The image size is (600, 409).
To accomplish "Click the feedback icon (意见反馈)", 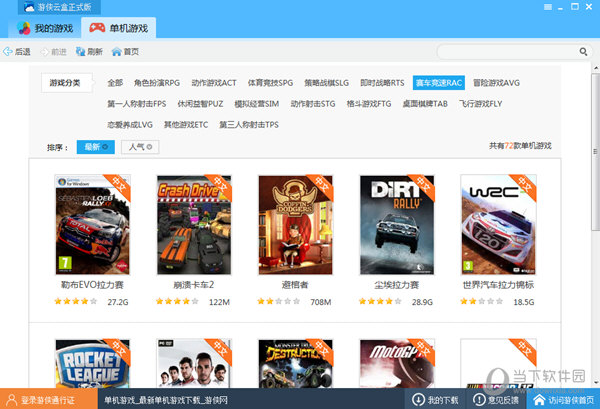I will click(x=479, y=400).
